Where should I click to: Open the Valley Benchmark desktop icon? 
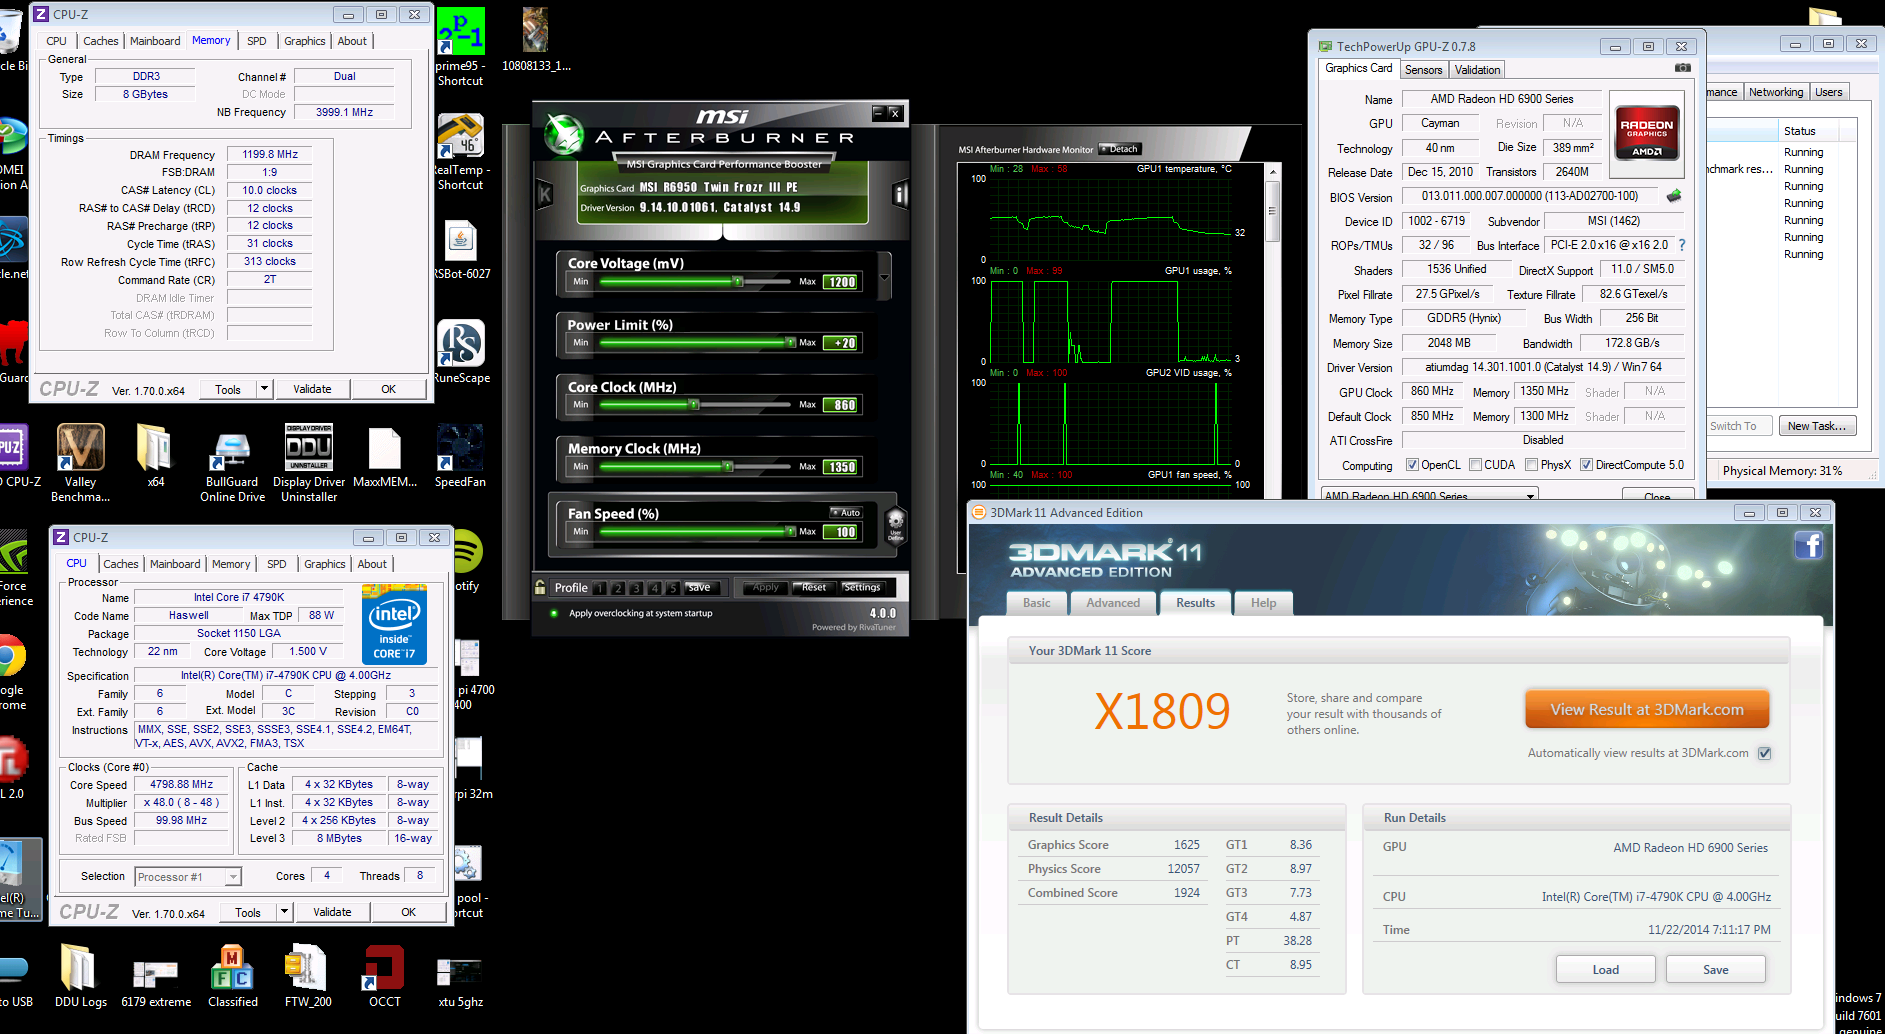pos(80,463)
